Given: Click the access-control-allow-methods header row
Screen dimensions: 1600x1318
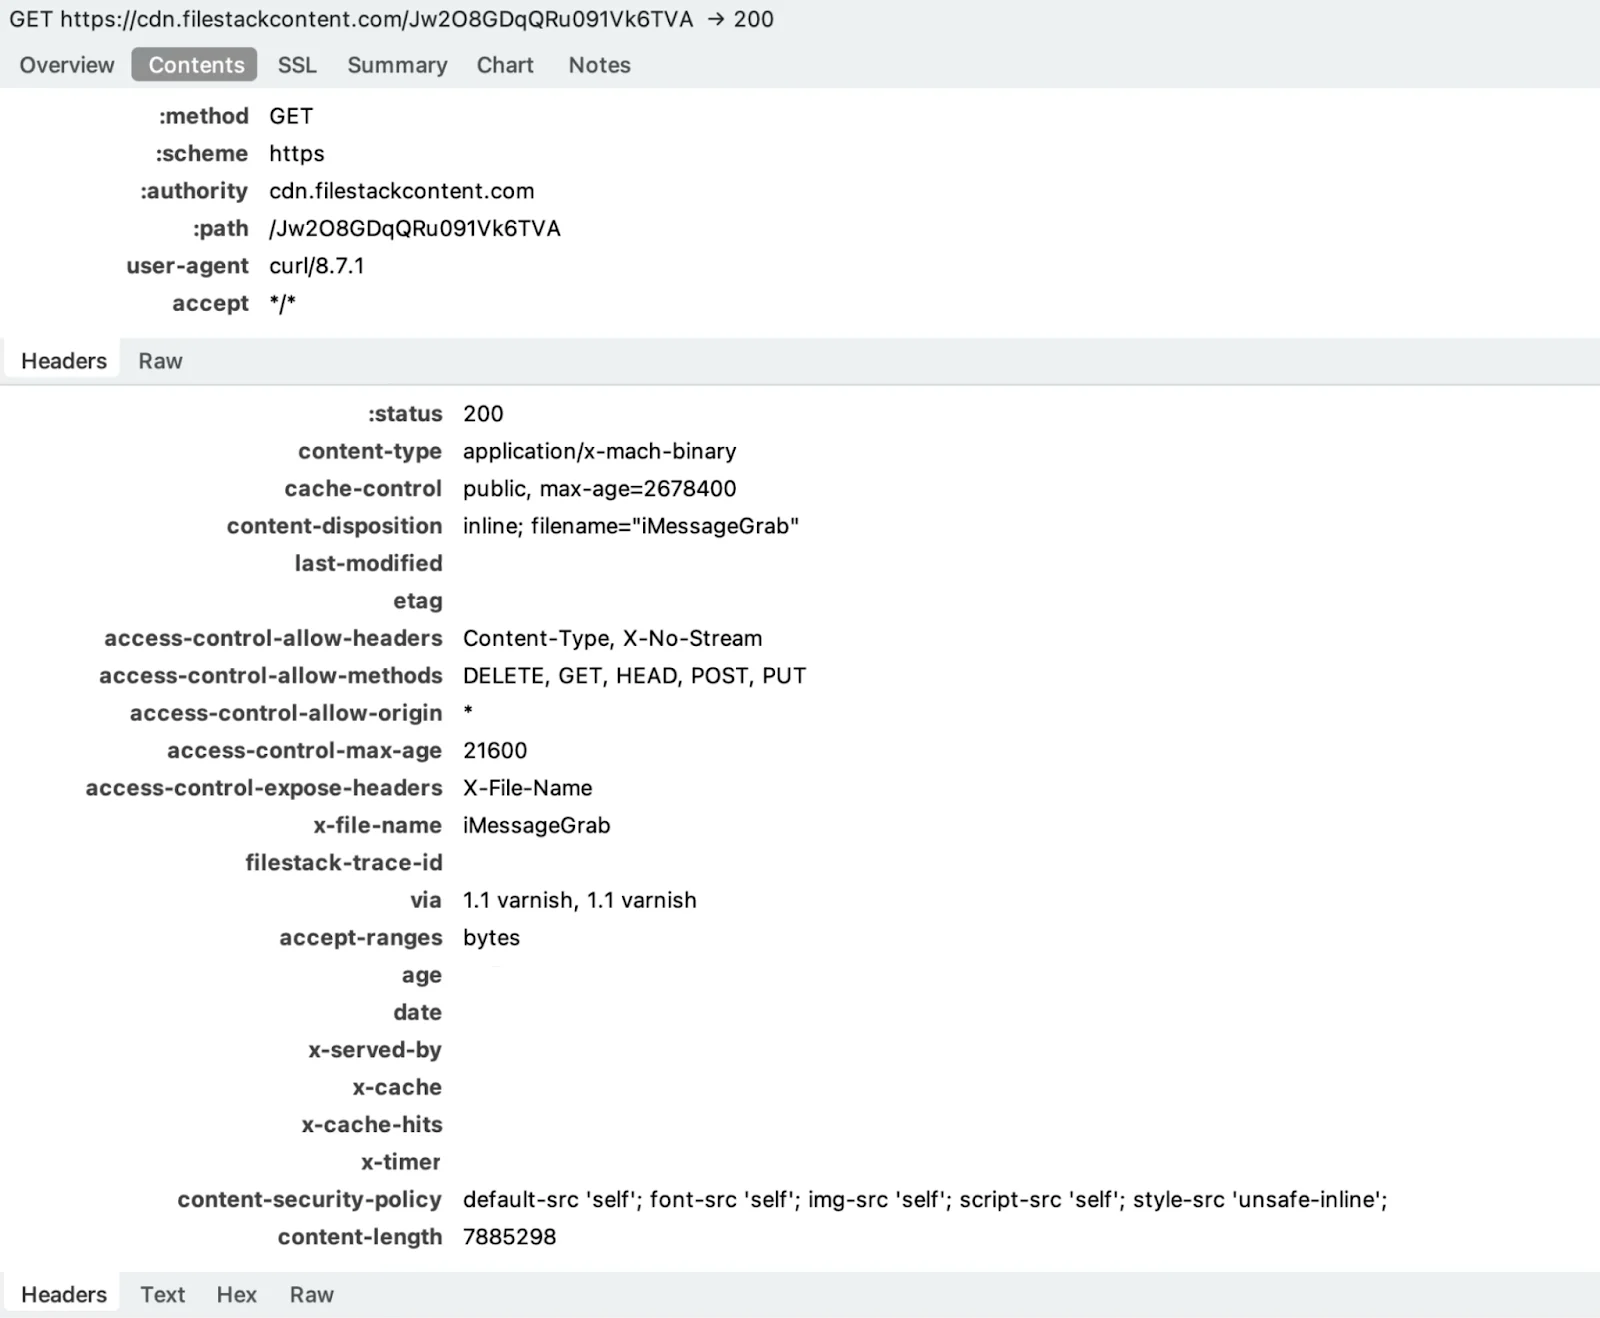Looking at the screenshot, I should [x=634, y=676].
